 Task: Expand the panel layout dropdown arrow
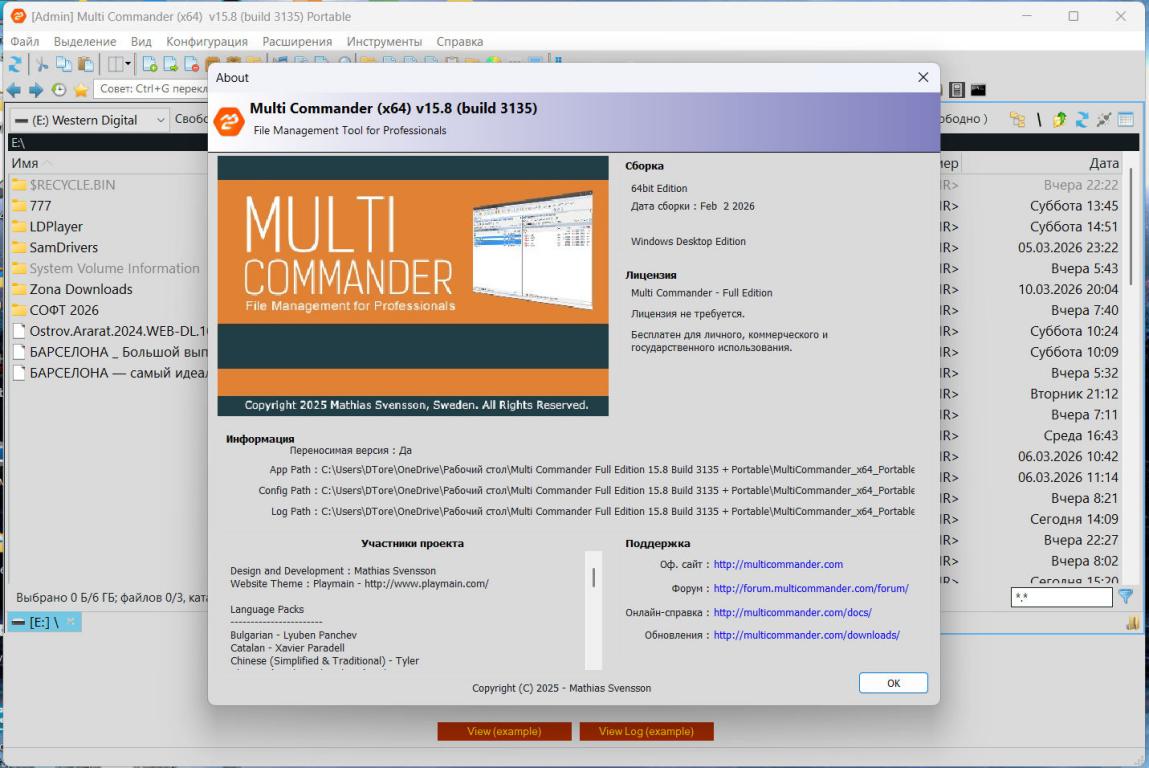click(128, 65)
